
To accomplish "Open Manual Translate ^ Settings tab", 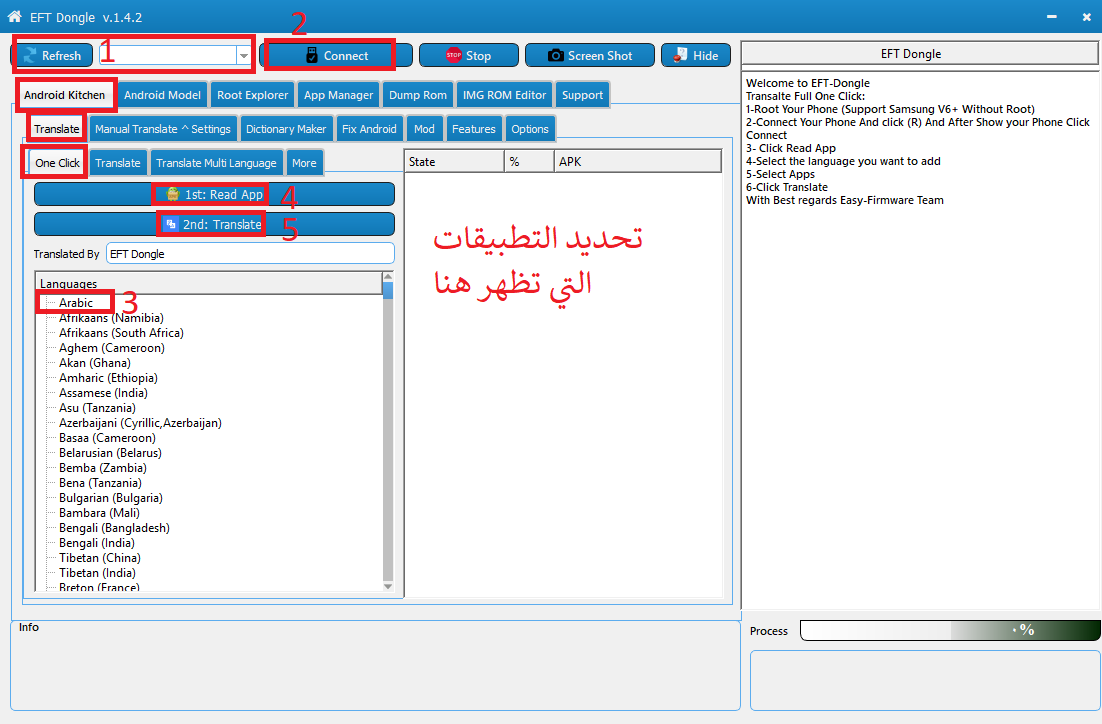I will (x=162, y=129).
